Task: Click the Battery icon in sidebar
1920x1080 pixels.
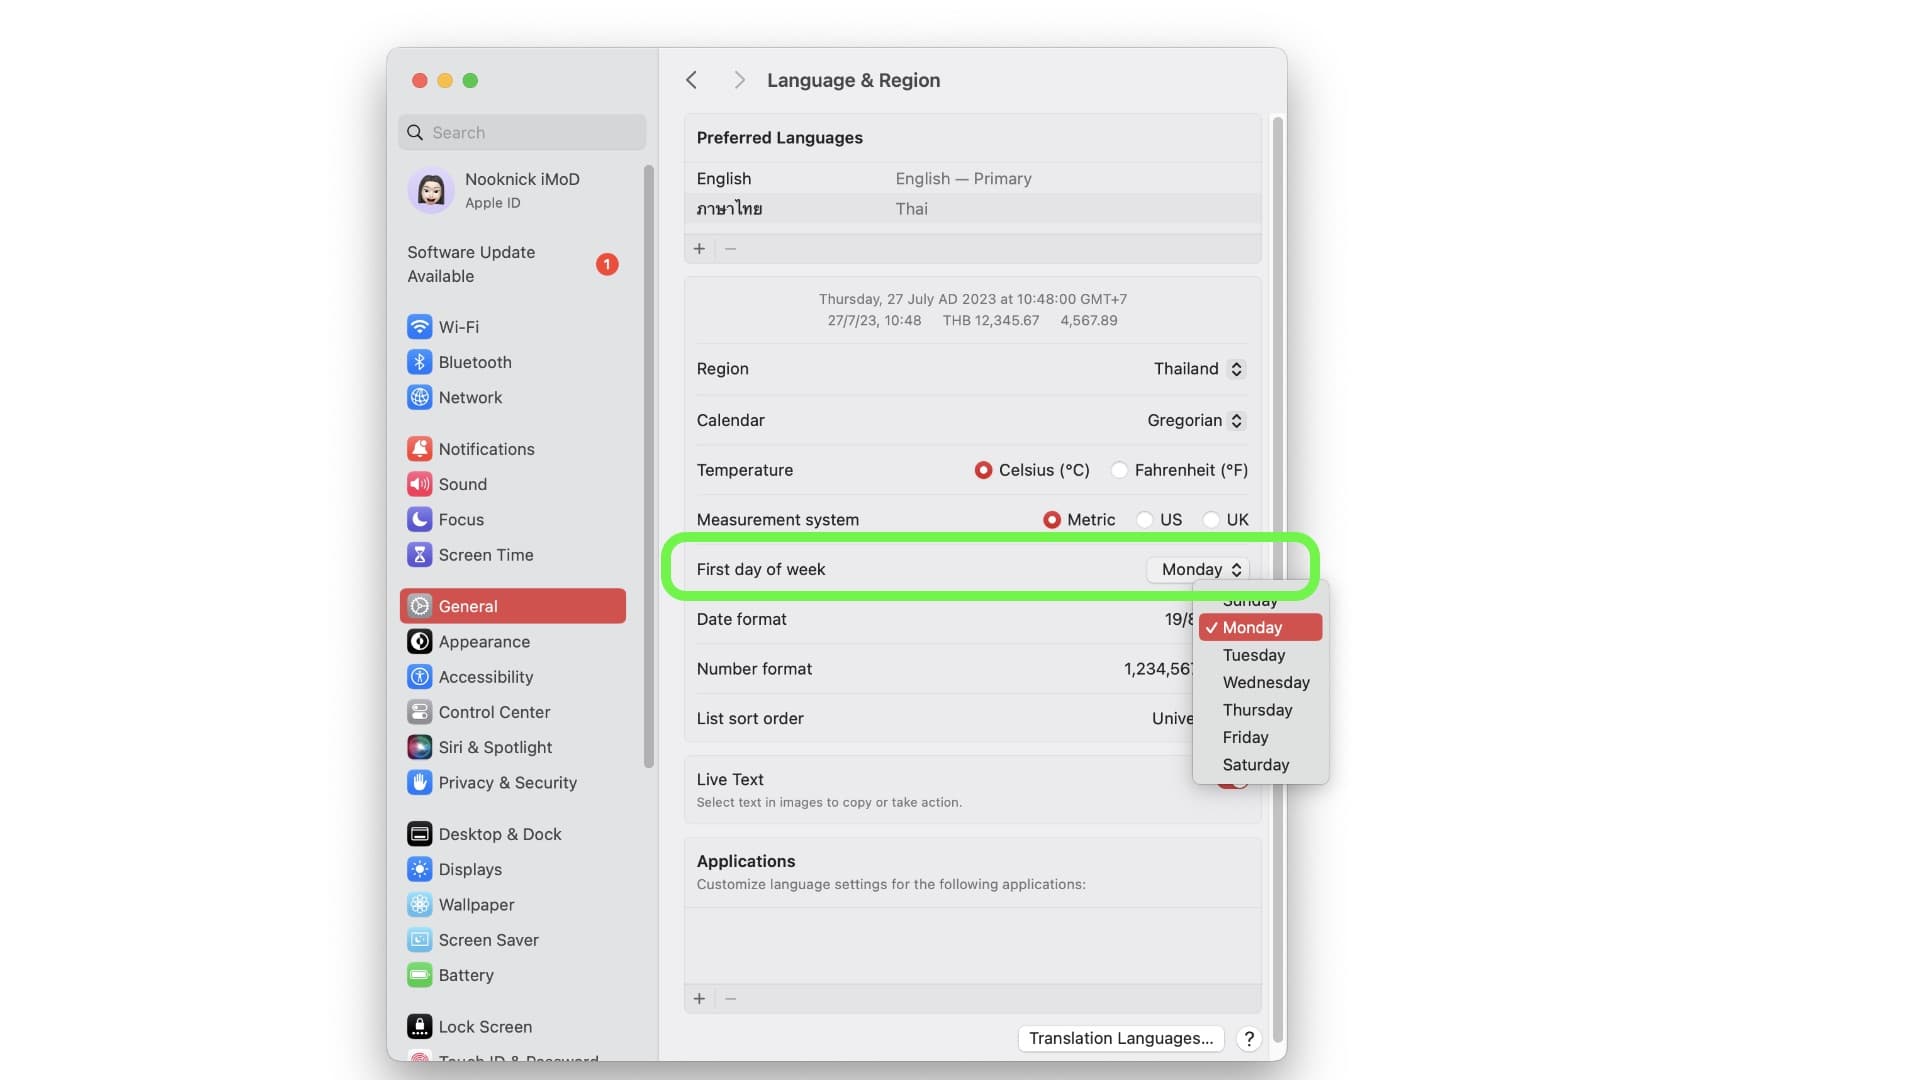Action: tap(419, 975)
